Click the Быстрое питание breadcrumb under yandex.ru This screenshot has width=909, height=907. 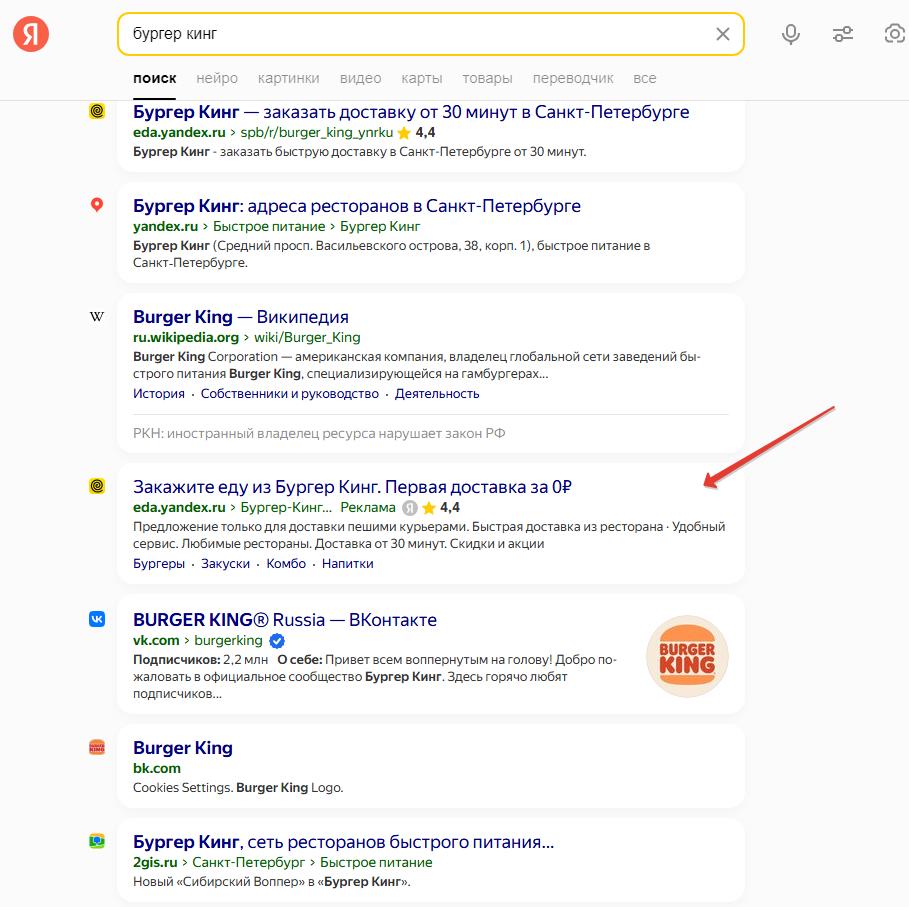tap(269, 227)
